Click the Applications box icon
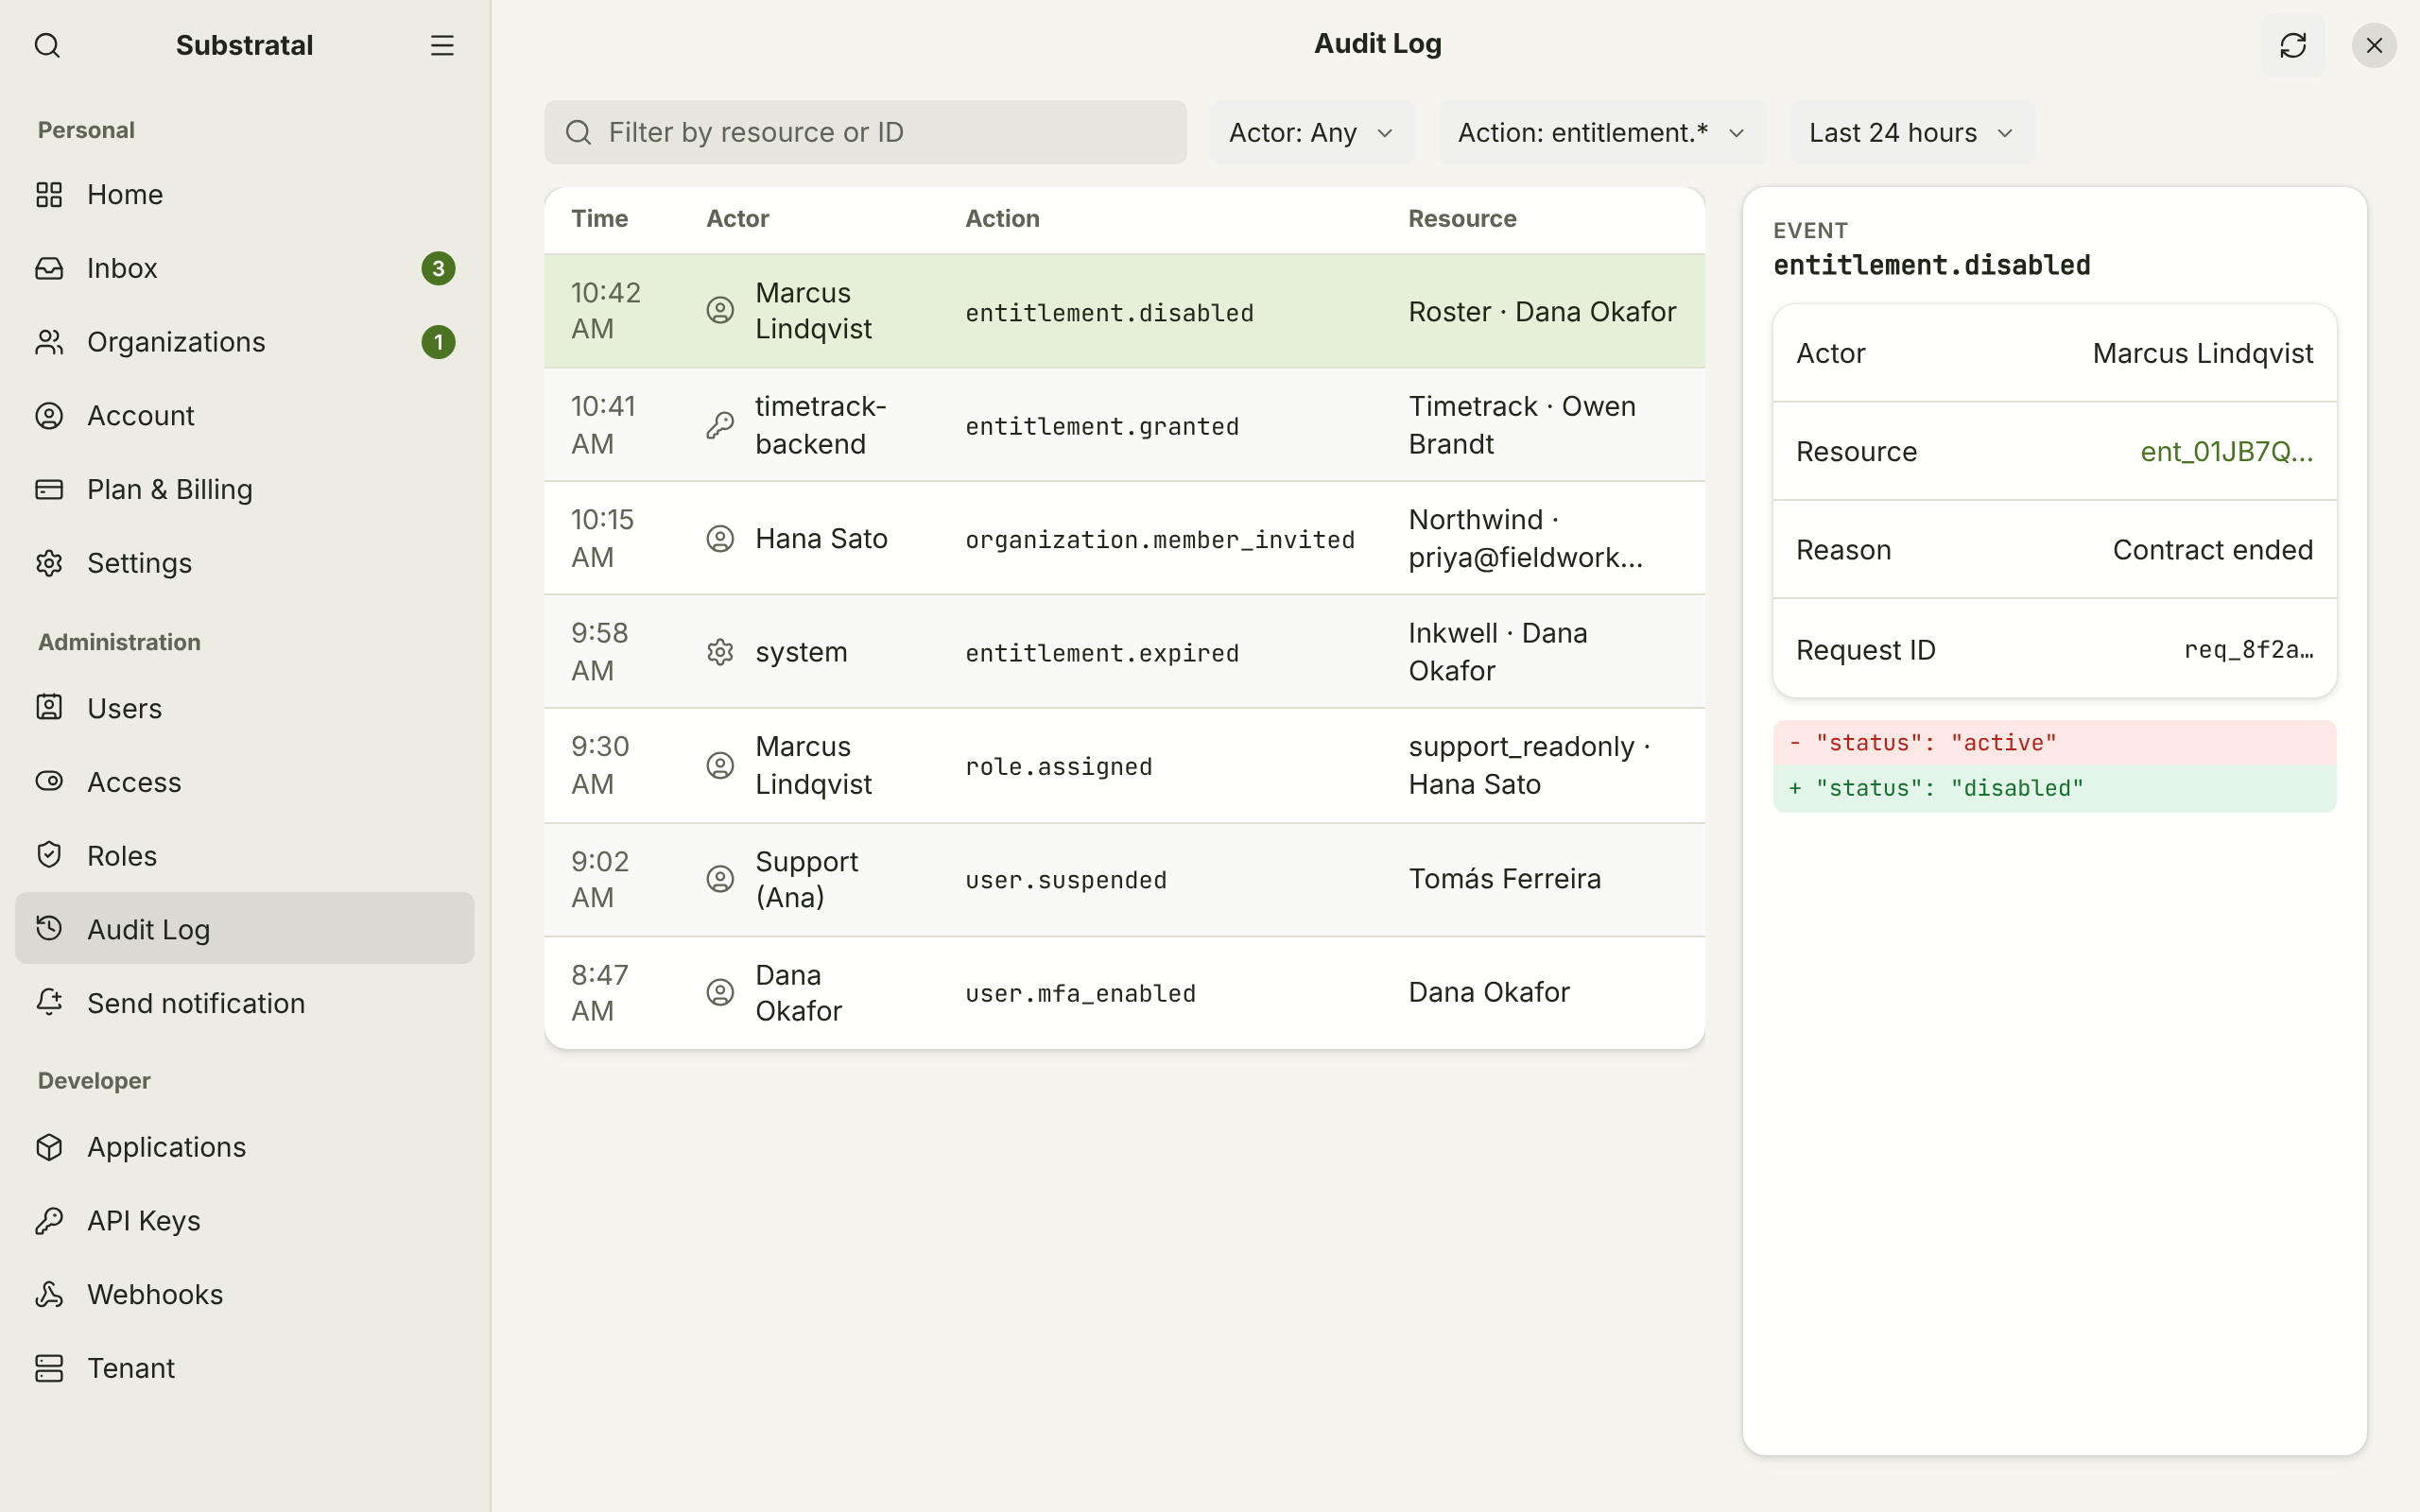Screen dimensions: 2420x1512 pos(49,1147)
